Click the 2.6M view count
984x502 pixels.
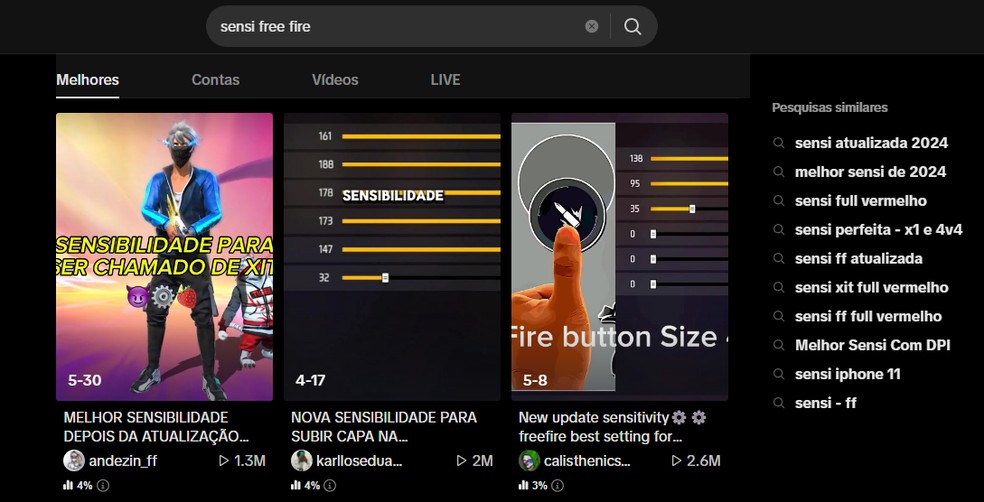click(x=703, y=461)
